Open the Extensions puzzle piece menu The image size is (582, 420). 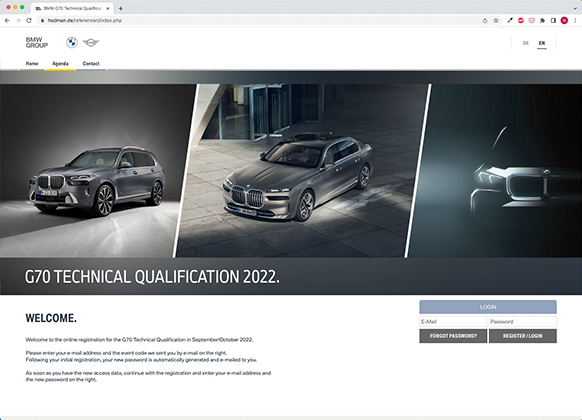pyautogui.click(x=542, y=20)
